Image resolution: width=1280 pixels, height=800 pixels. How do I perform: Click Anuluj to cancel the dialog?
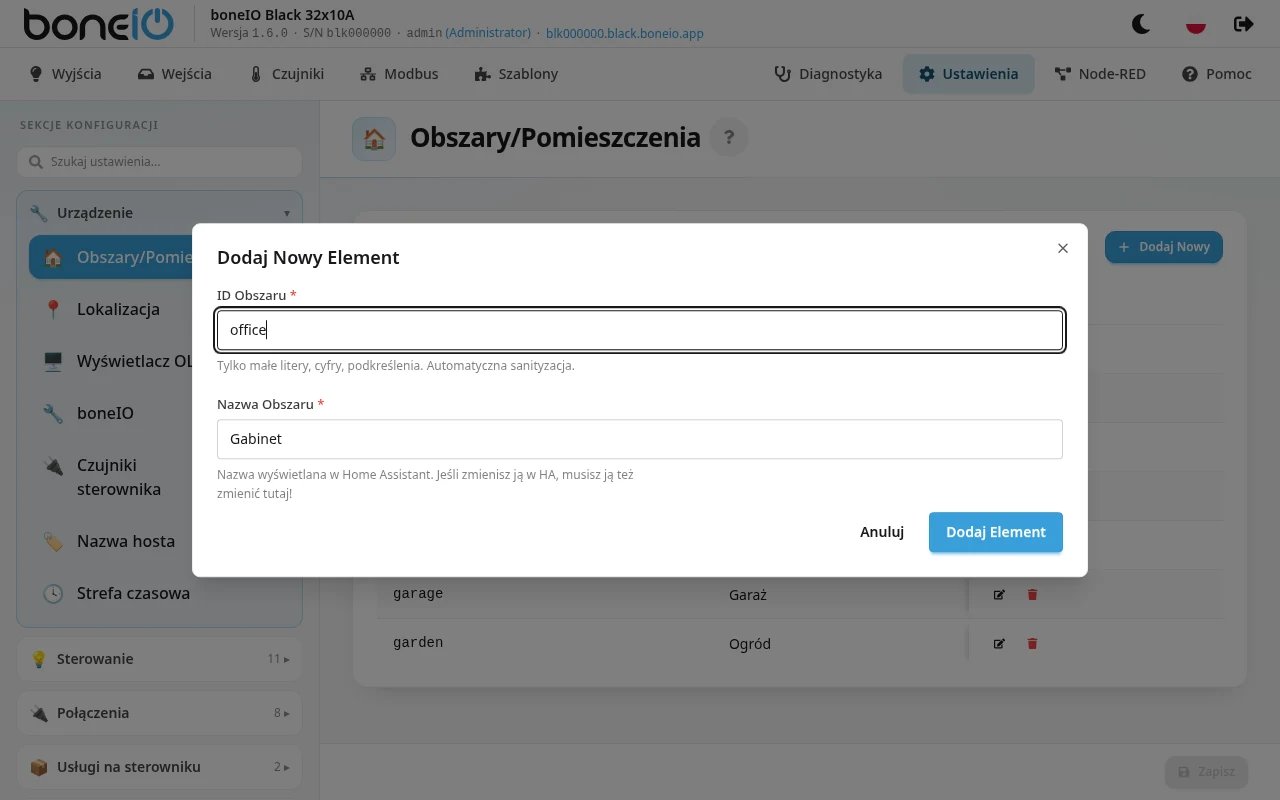coord(882,532)
